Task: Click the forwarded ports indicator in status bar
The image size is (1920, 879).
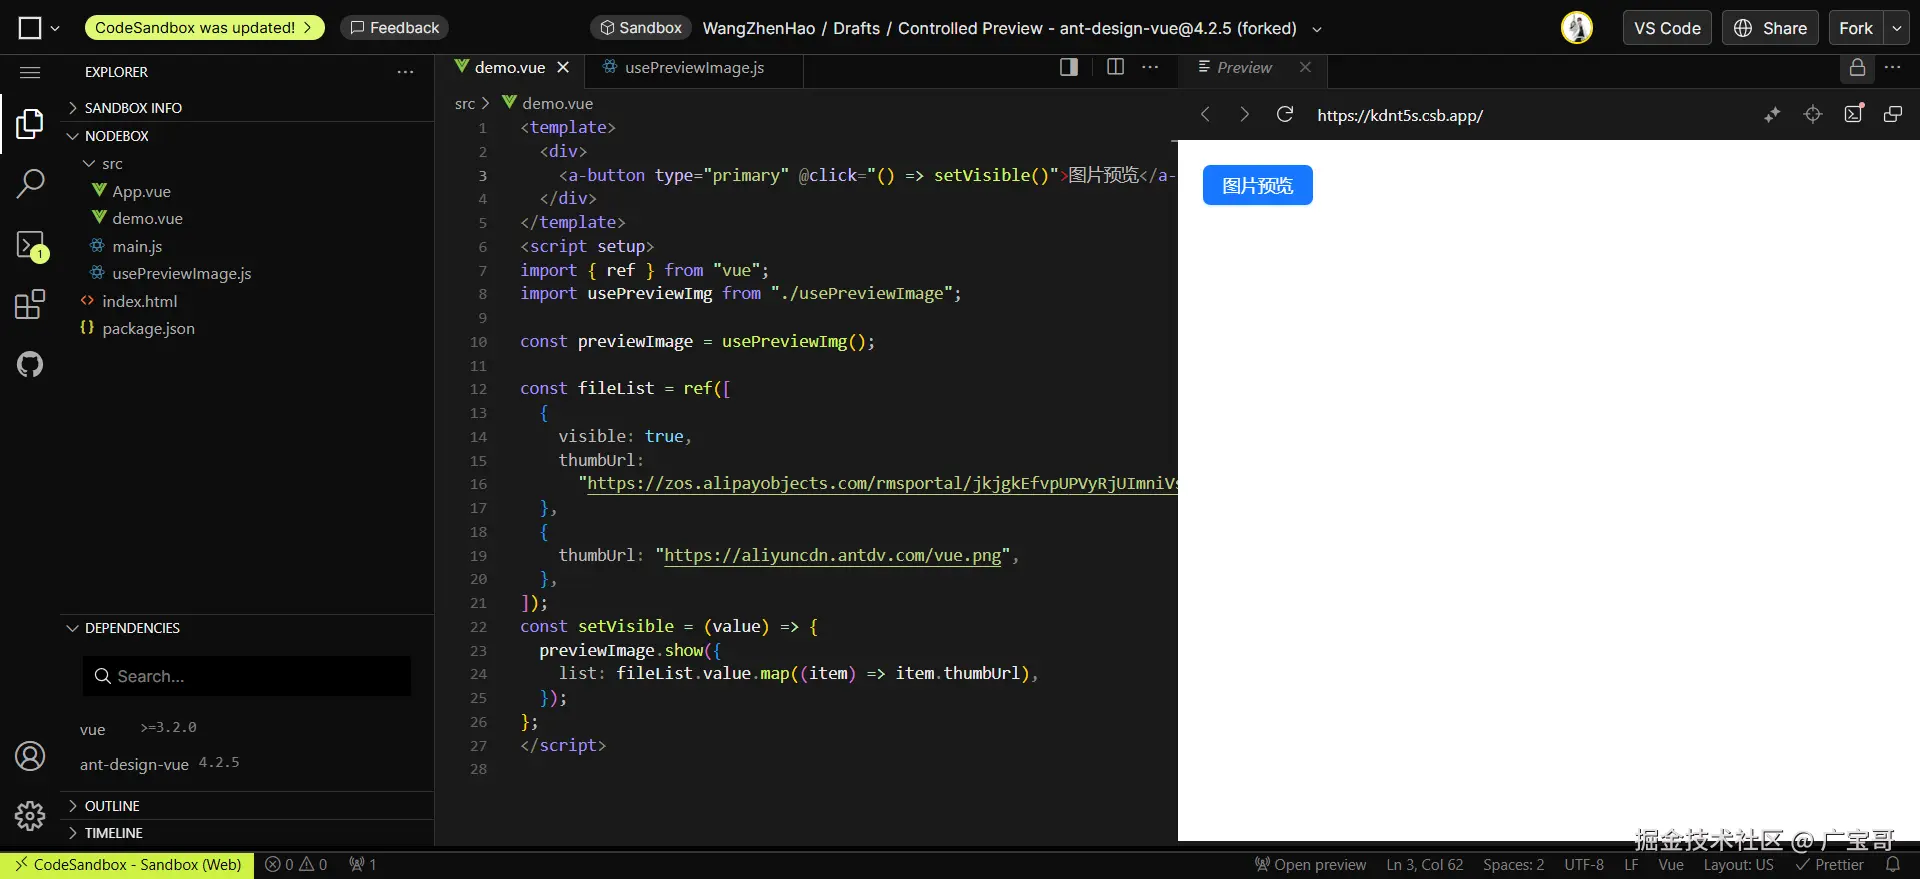Action: pos(362,865)
